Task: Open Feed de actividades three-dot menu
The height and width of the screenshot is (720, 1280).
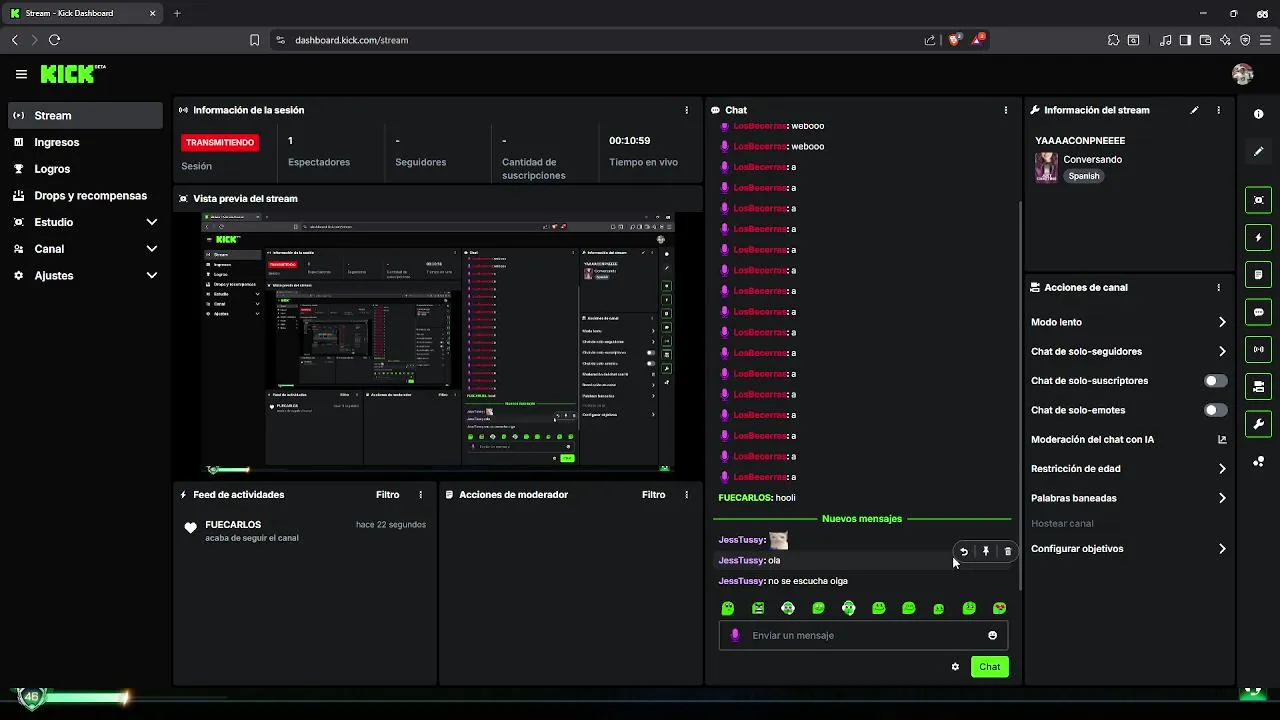Action: tap(420, 495)
